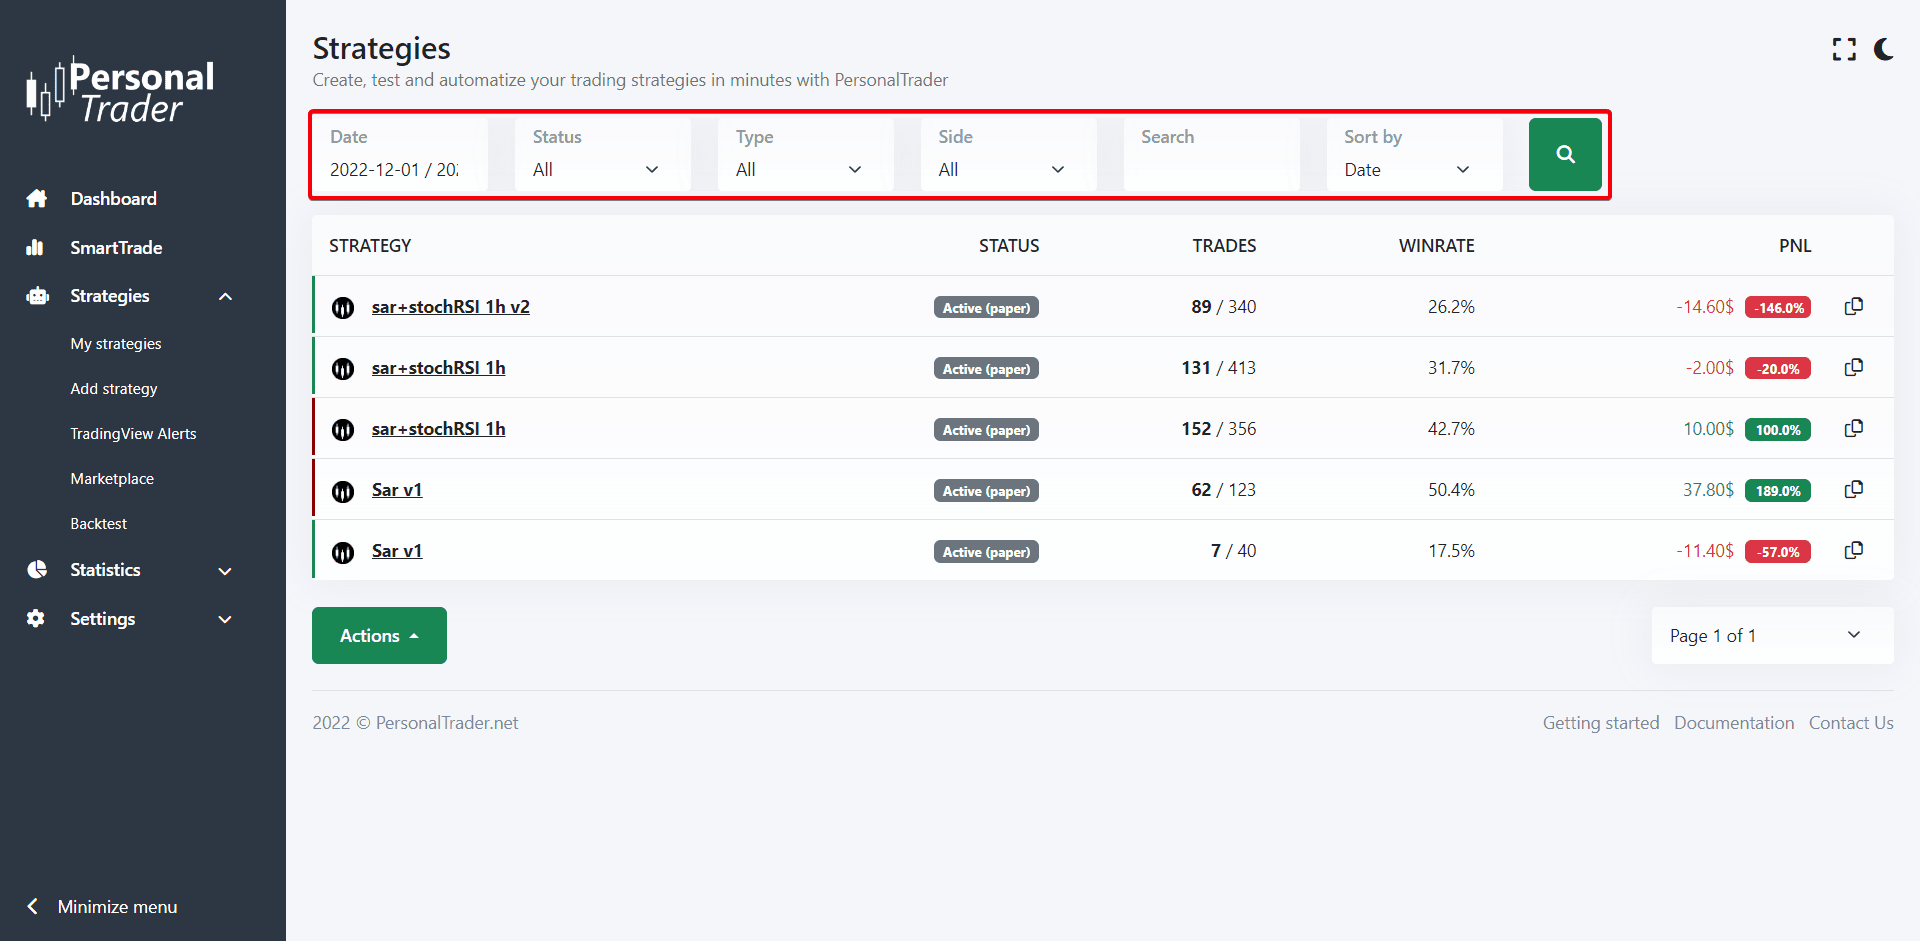Open the Status filter dropdown
The image size is (1920, 941).
[x=596, y=170]
